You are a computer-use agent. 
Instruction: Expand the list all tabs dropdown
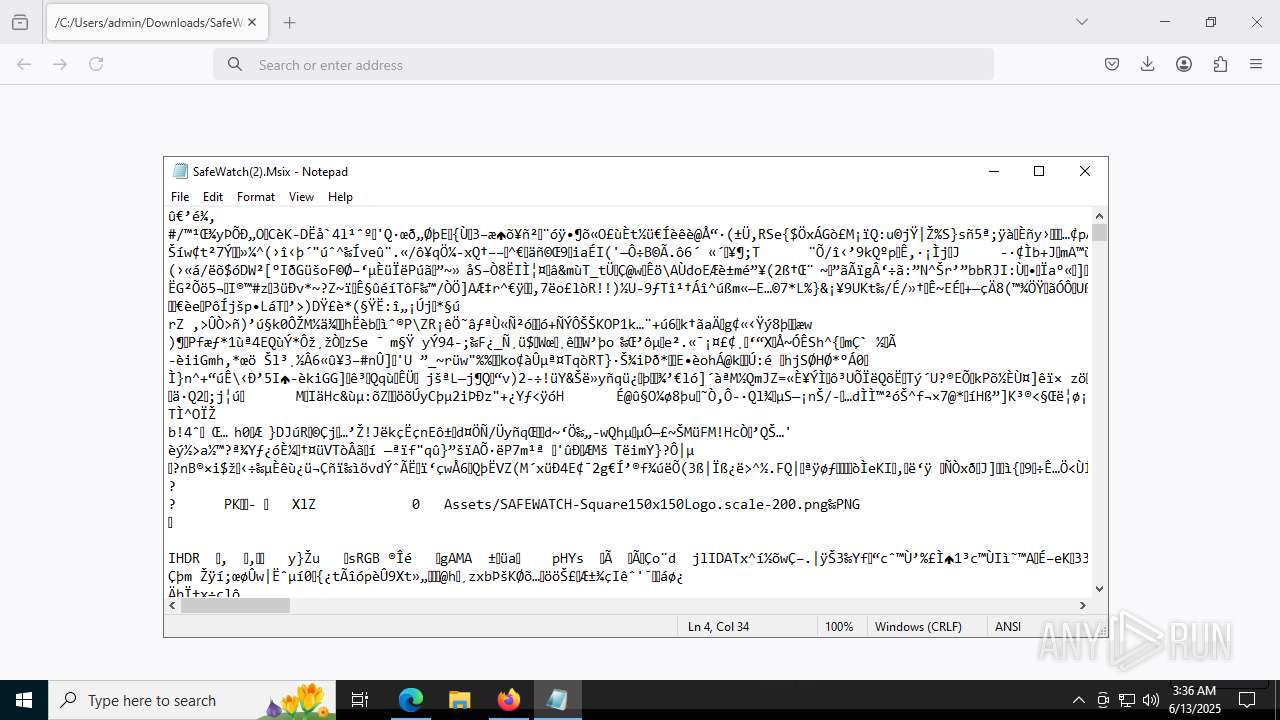[x=1081, y=22]
